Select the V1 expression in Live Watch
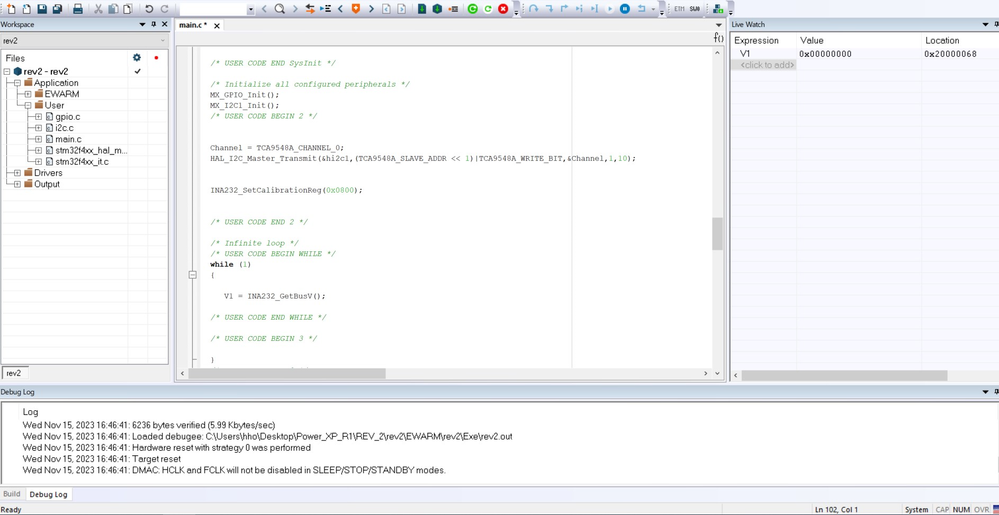Screen dimensions: 999x515 (745, 54)
